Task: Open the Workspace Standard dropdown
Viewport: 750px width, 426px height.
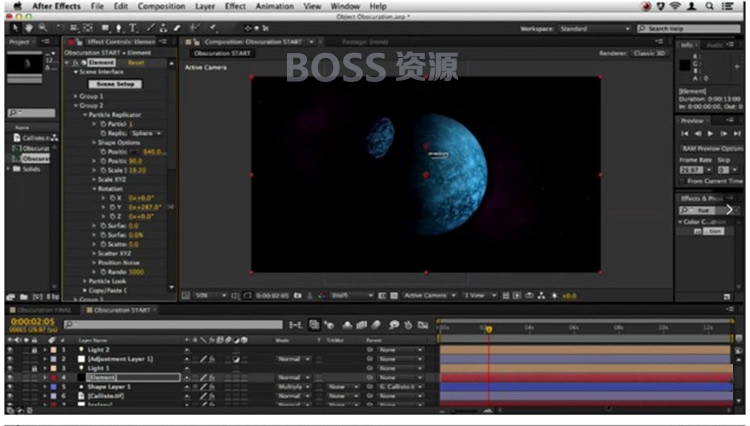Action: [x=594, y=29]
